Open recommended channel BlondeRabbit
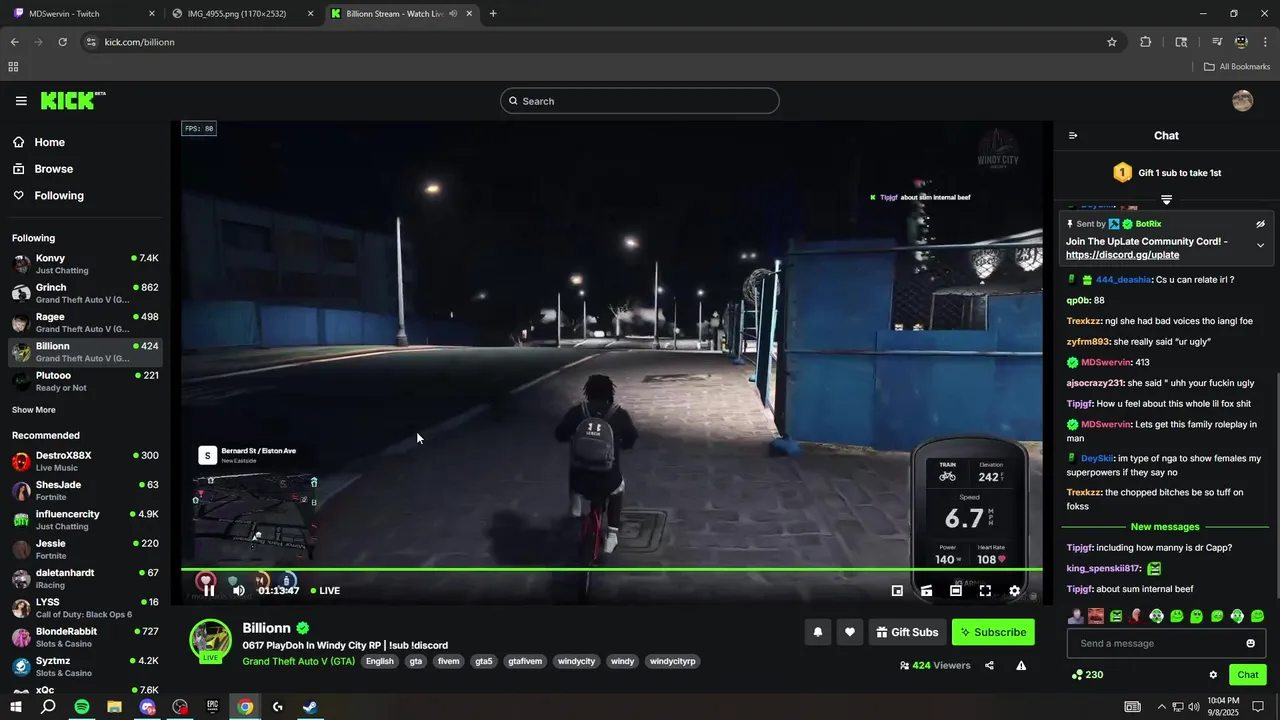 point(85,637)
